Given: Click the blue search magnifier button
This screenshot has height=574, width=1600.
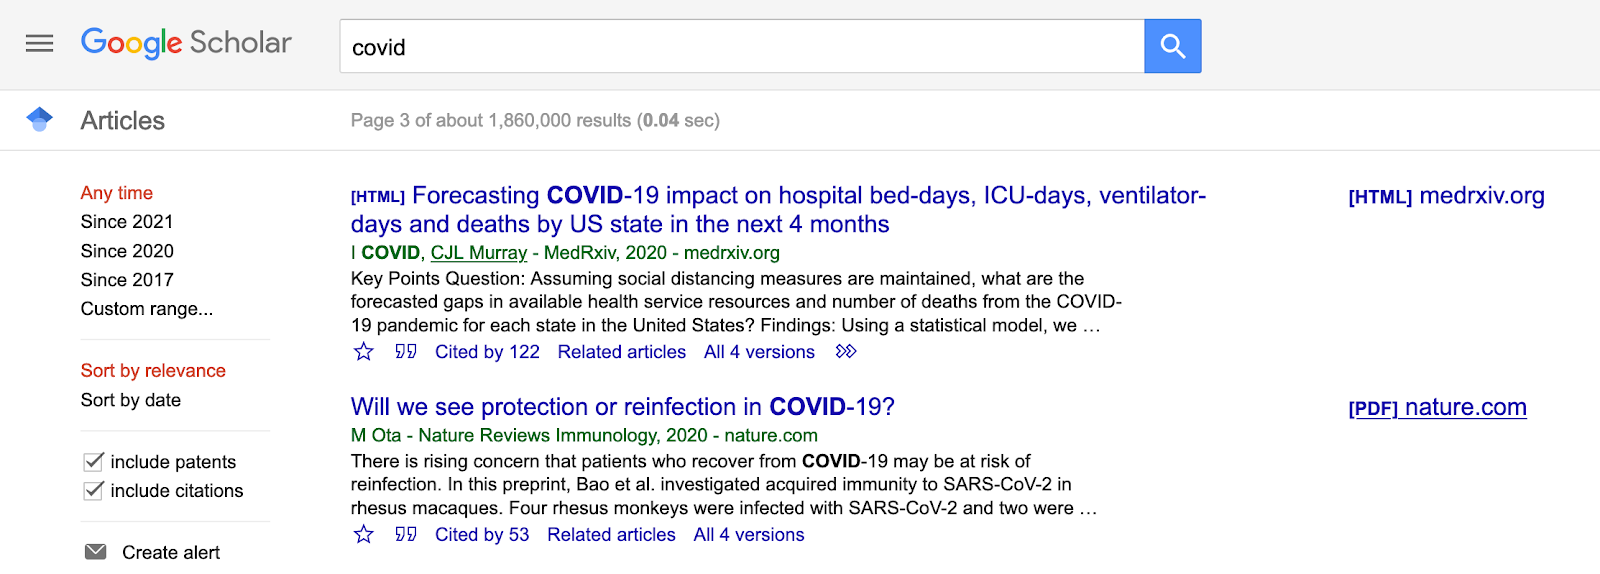Looking at the screenshot, I should 1172,46.
